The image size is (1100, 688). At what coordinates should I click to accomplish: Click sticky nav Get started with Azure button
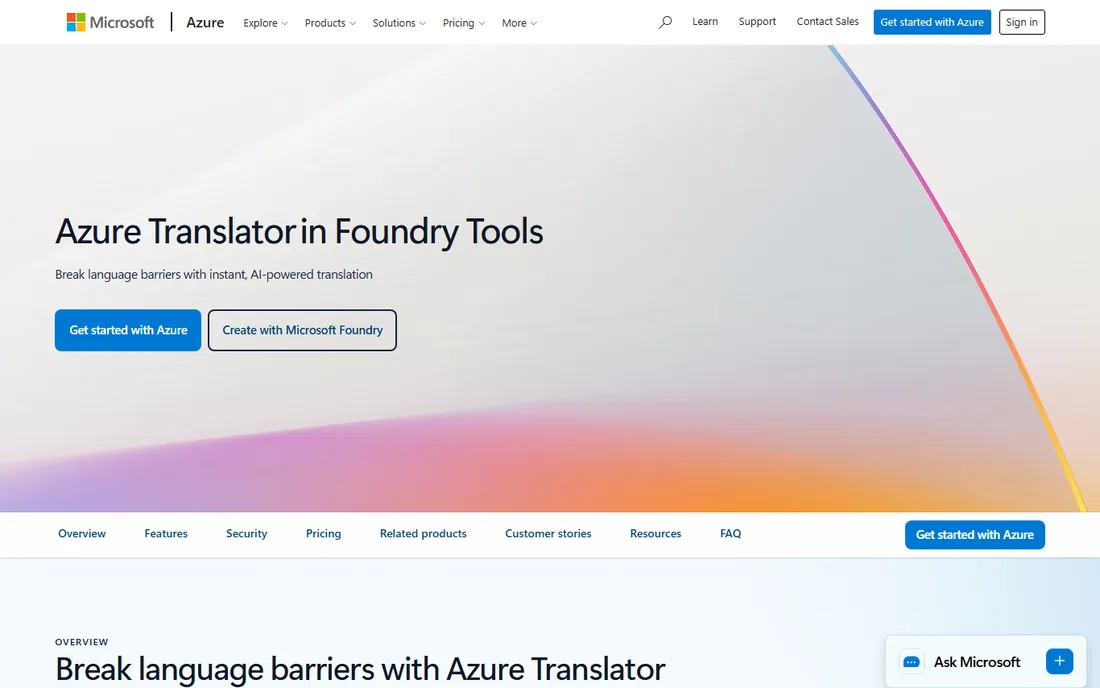[974, 535]
